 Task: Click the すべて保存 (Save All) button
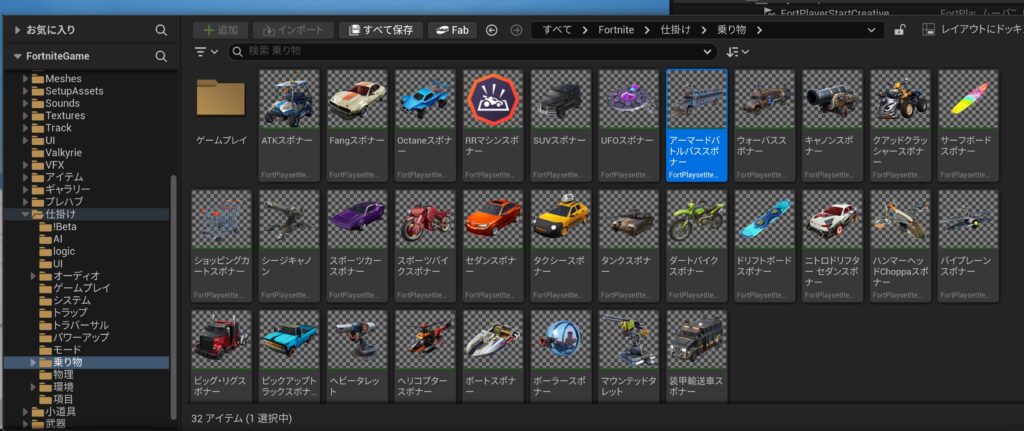[x=381, y=30]
